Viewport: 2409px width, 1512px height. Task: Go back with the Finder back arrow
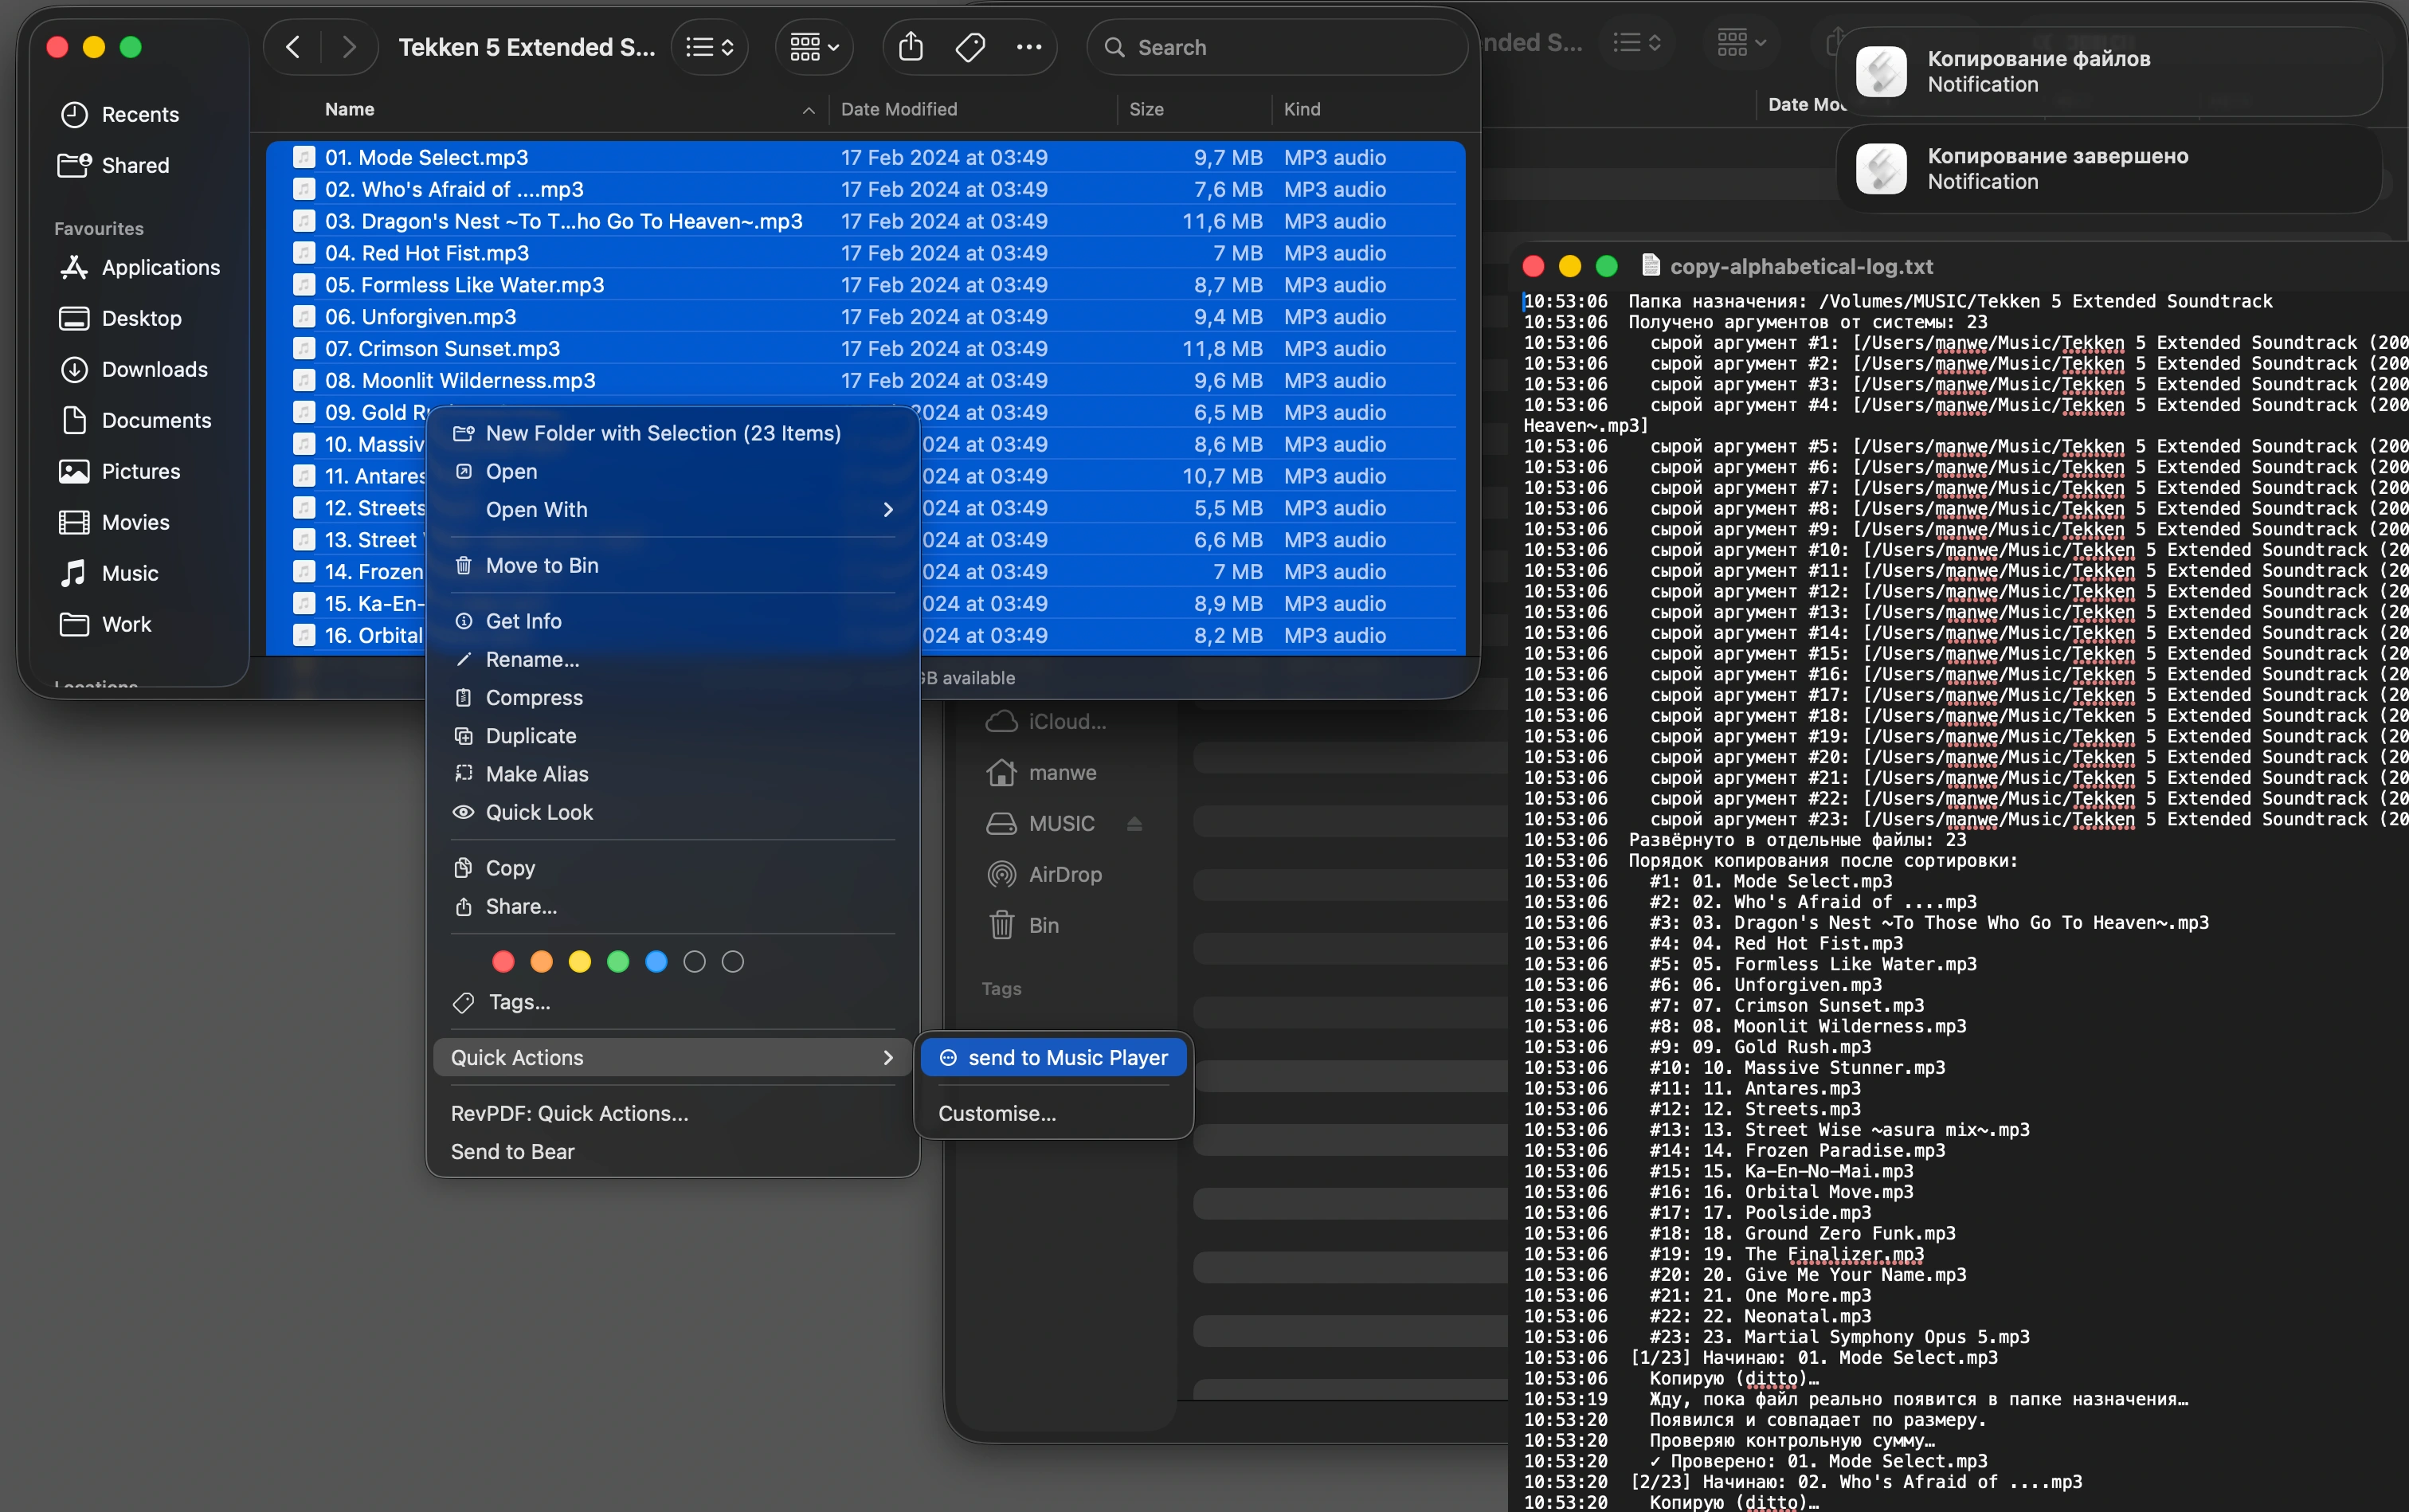tap(293, 47)
